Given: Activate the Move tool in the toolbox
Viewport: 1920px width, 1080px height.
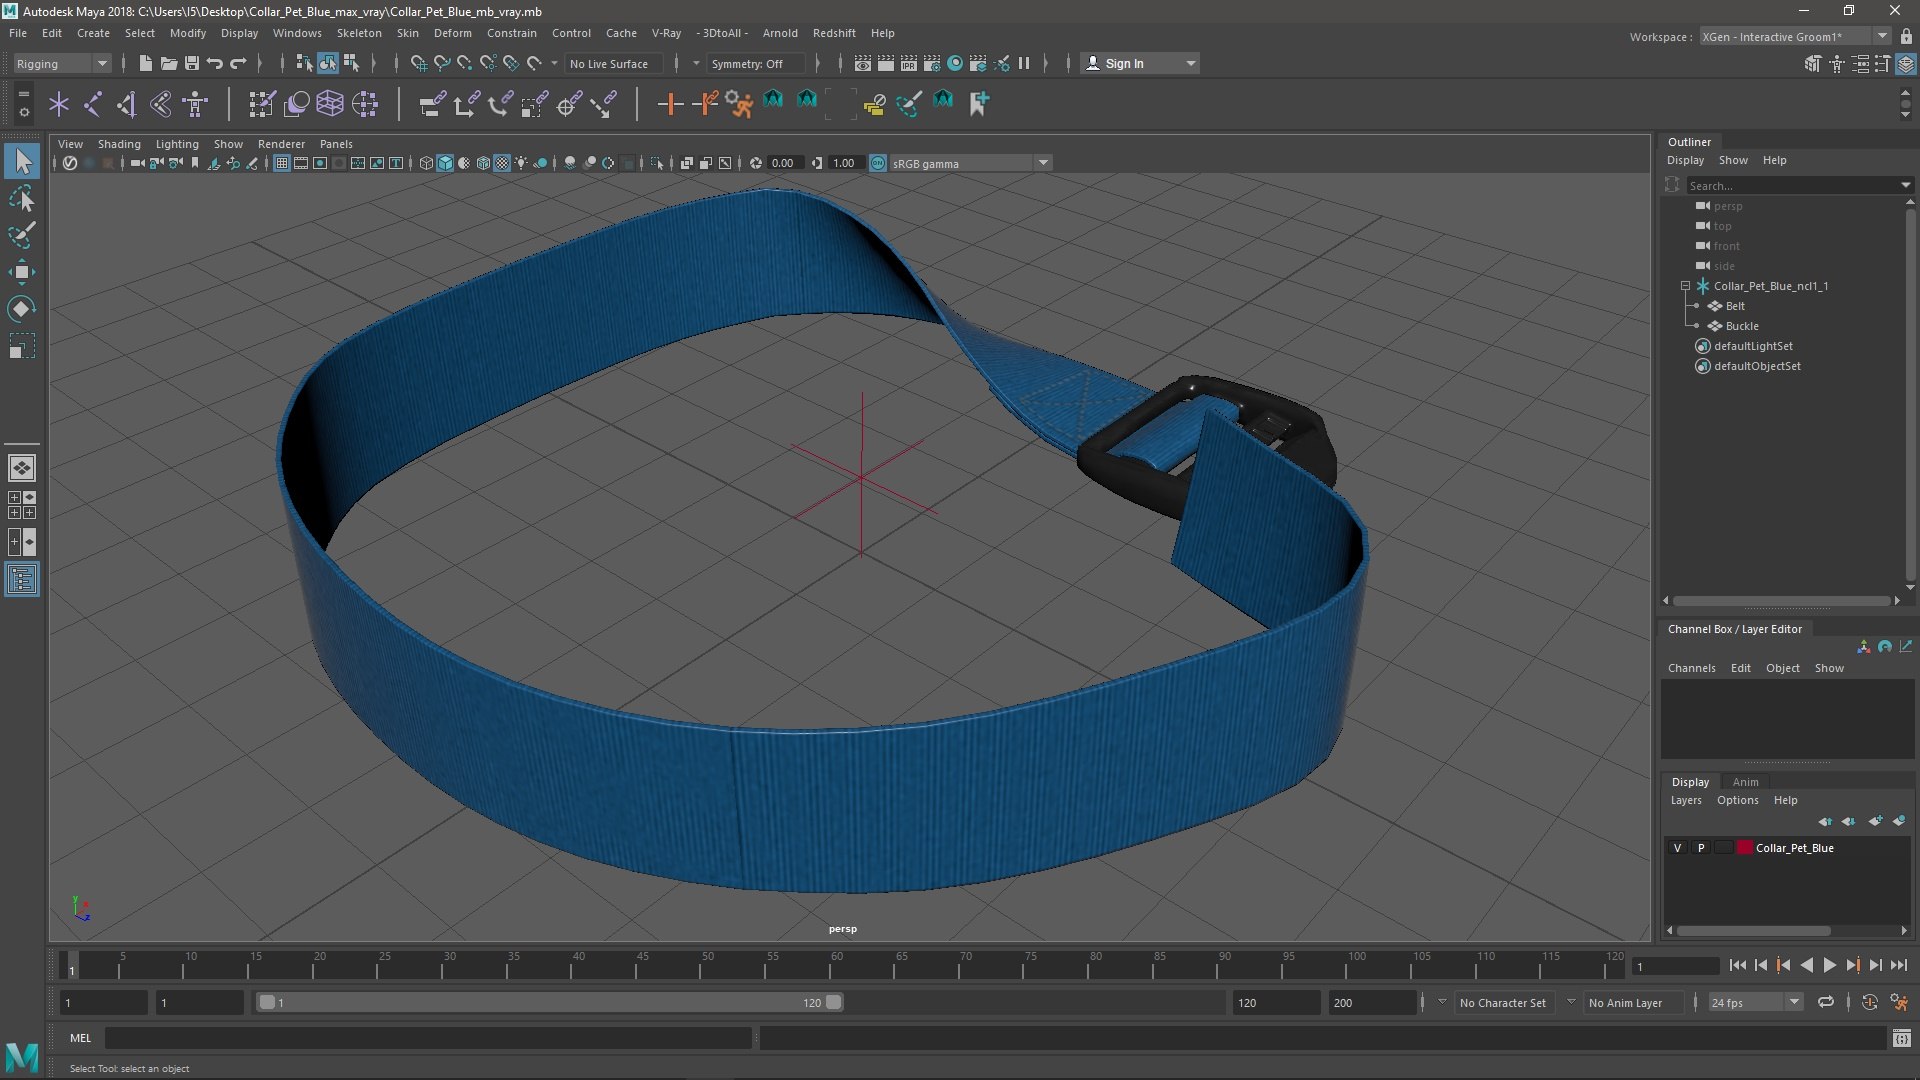Looking at the screenshot, I should [x=22, y=272].
